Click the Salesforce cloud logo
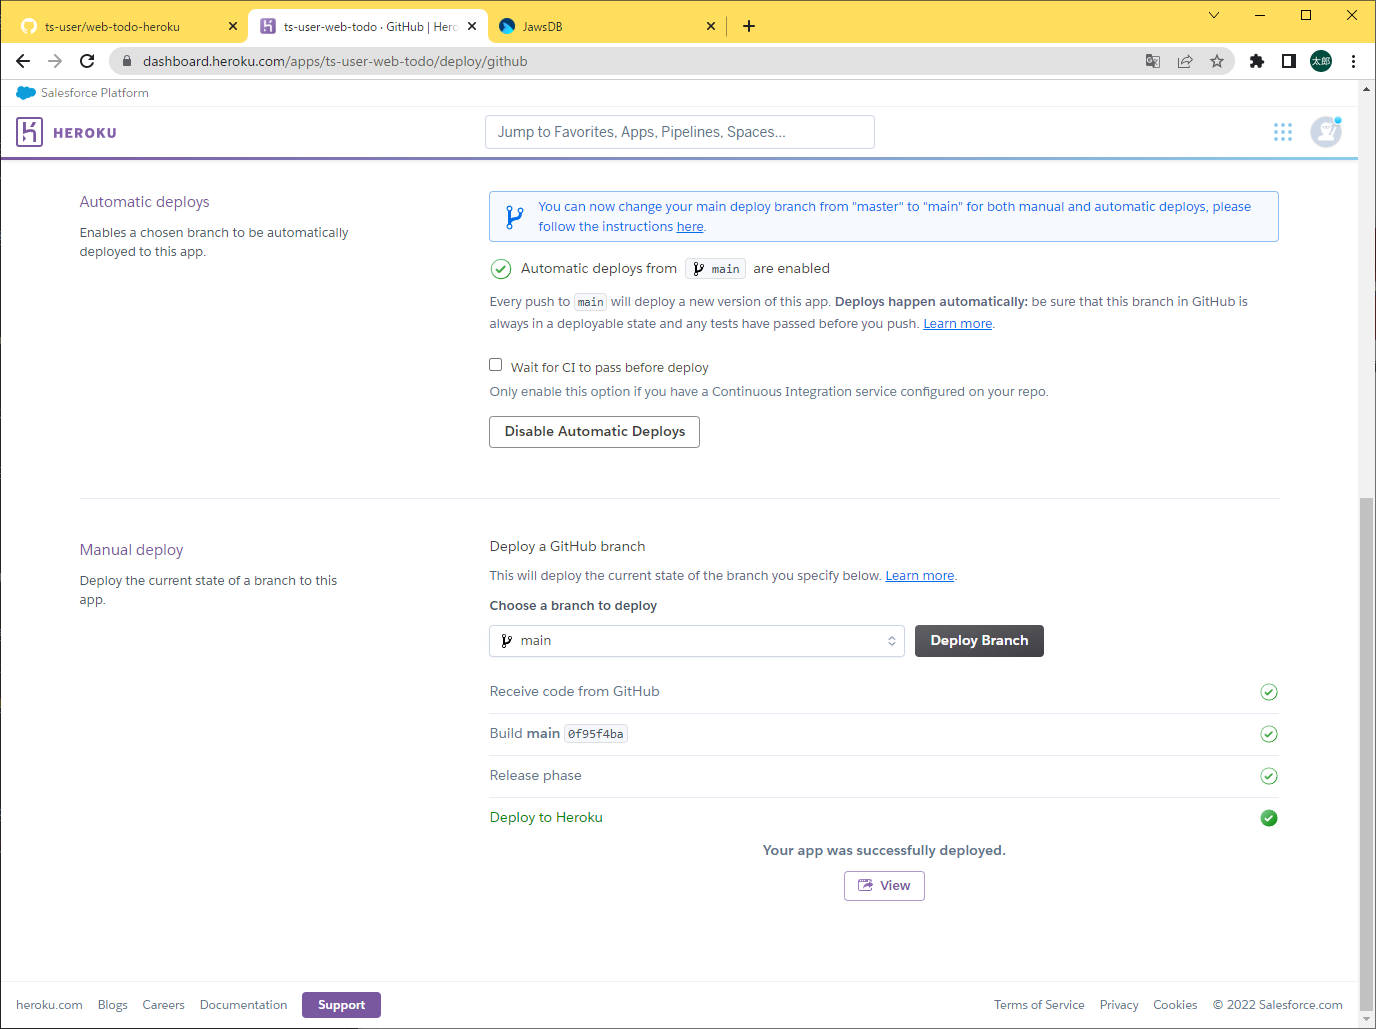This screenshot has height=1029, width=1376. 26,93
